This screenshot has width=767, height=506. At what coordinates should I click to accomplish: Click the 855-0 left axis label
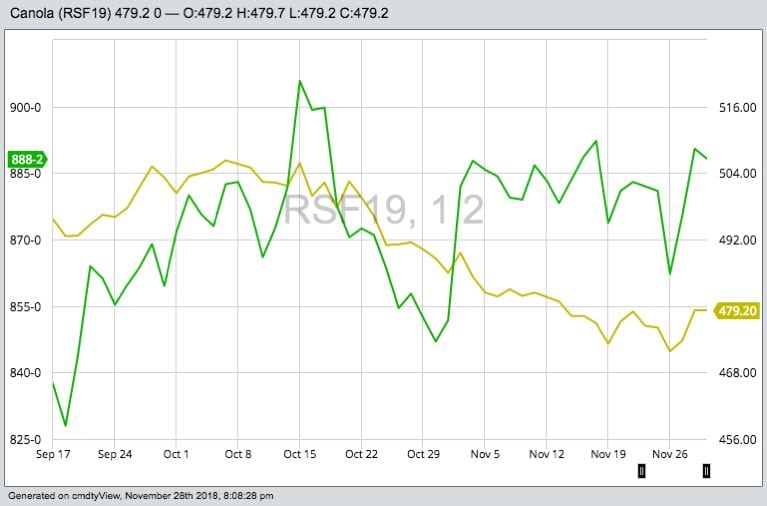tap(26, 307)
